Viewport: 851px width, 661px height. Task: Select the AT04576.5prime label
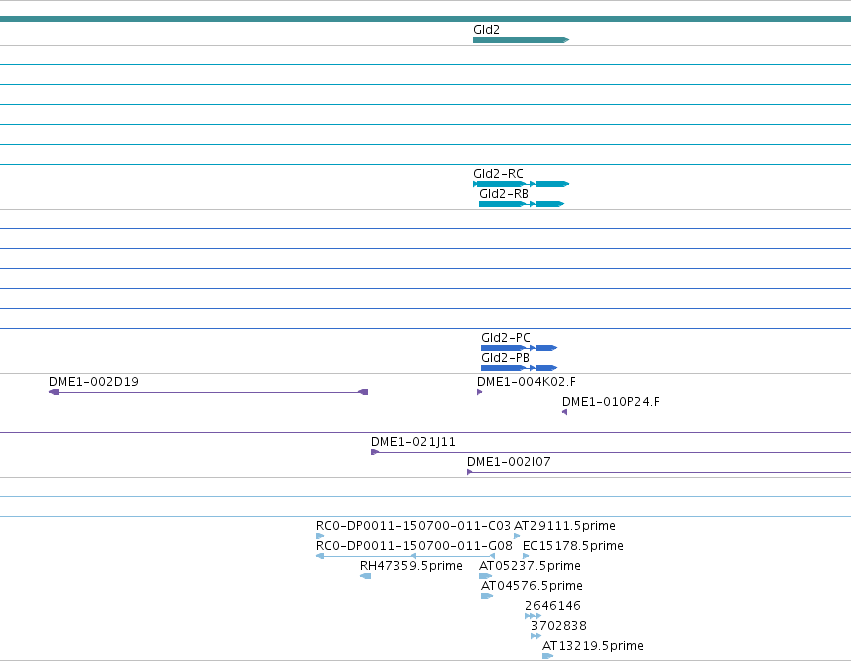coord(532,586)
